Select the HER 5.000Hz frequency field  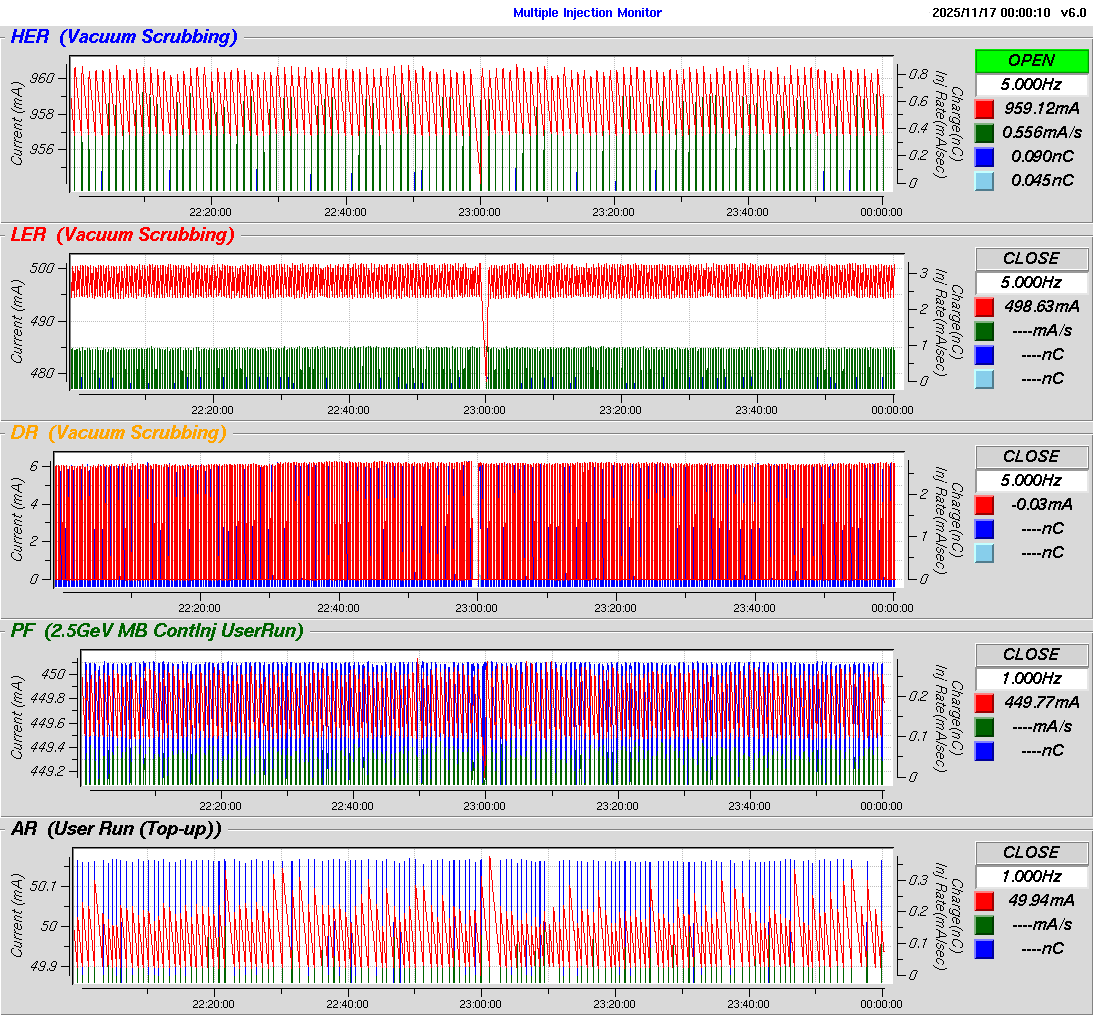pos(1031,84)
